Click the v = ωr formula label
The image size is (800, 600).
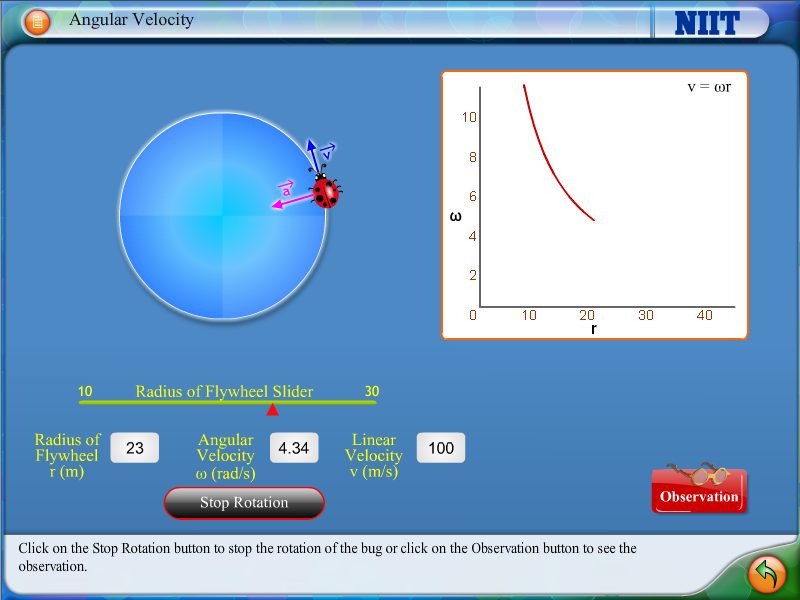[x=709, y=87]
